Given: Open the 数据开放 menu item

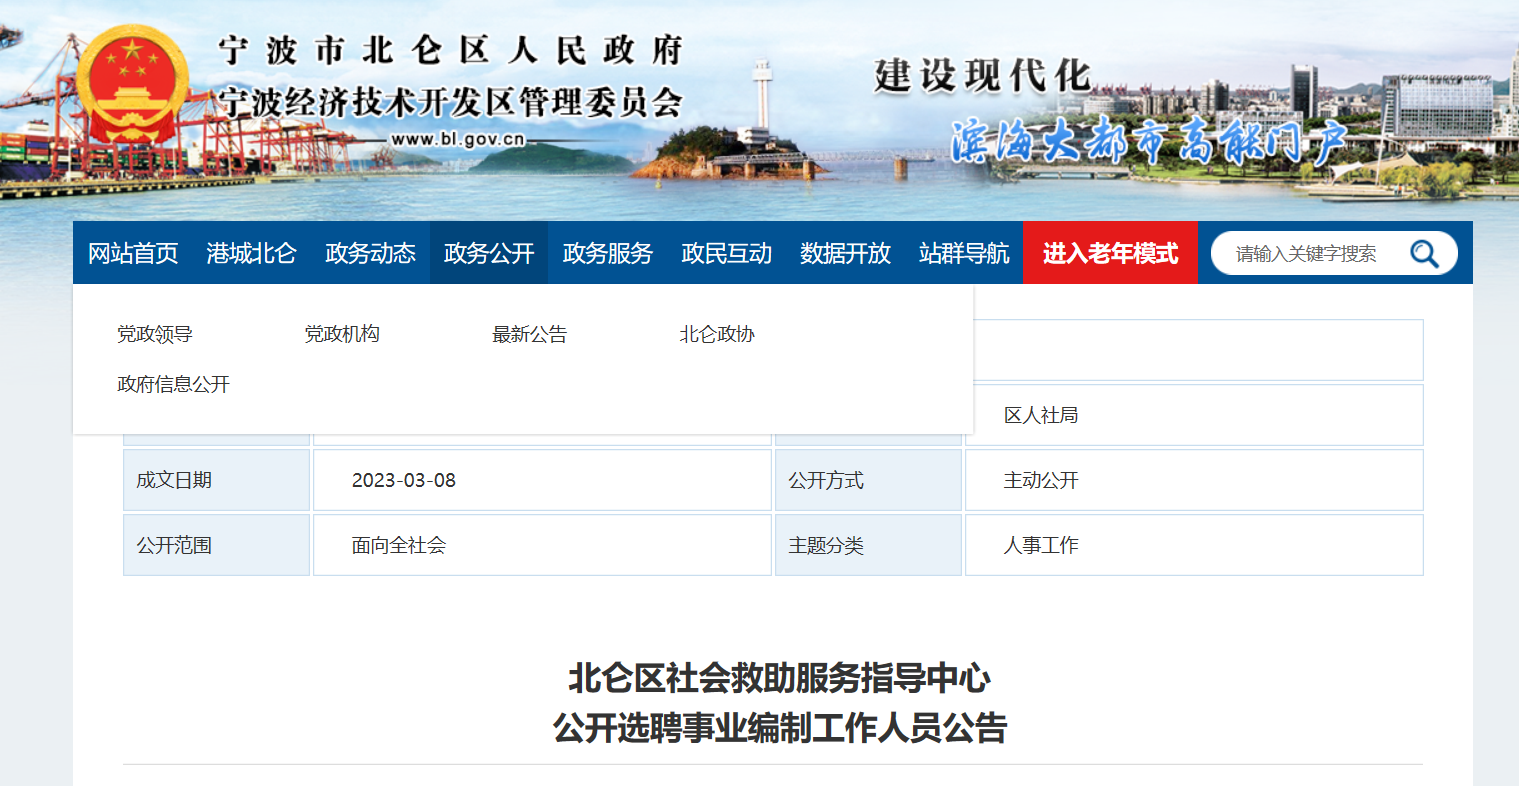Looking at the screenshot, I should (845, 253).
